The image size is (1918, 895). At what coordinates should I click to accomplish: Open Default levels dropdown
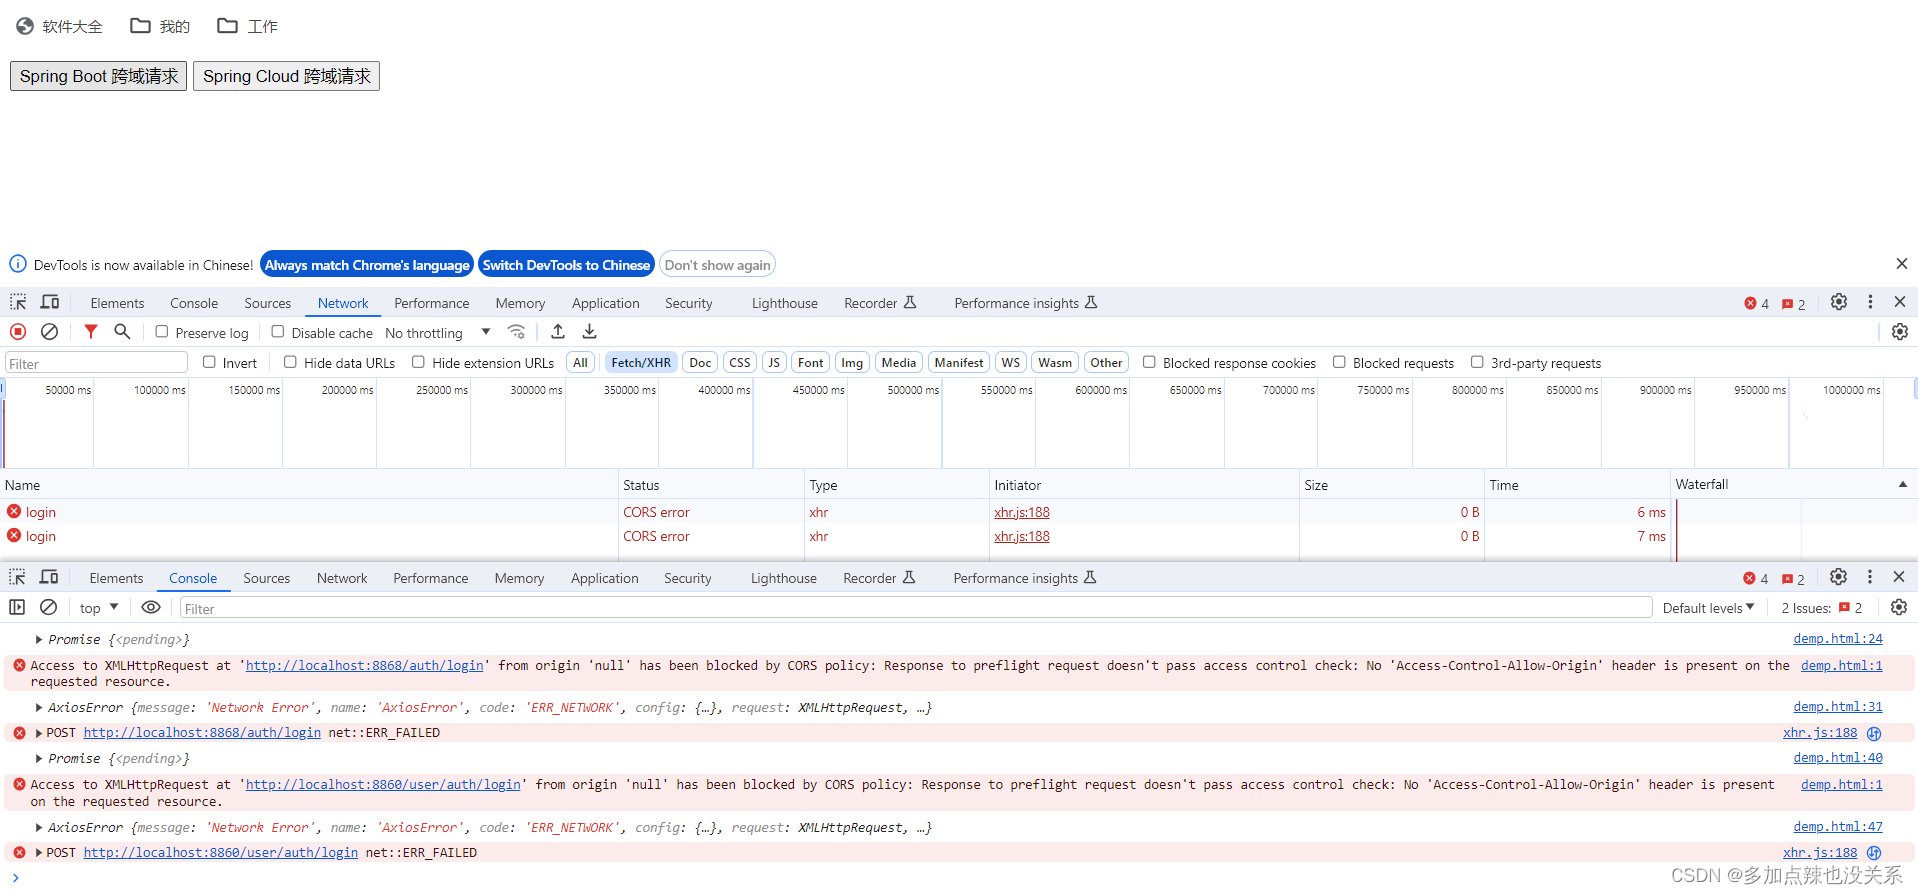(1708, 608)
